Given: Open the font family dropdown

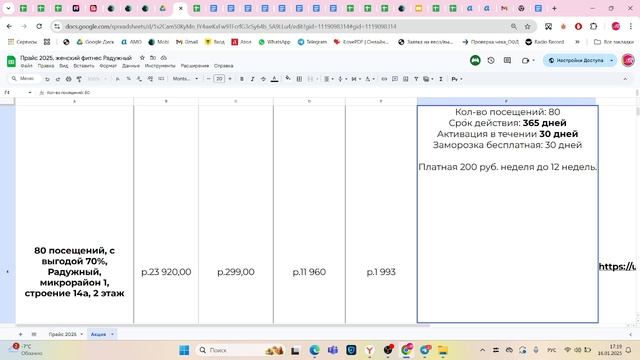Looking at the screenshot, I should point(185,79).
